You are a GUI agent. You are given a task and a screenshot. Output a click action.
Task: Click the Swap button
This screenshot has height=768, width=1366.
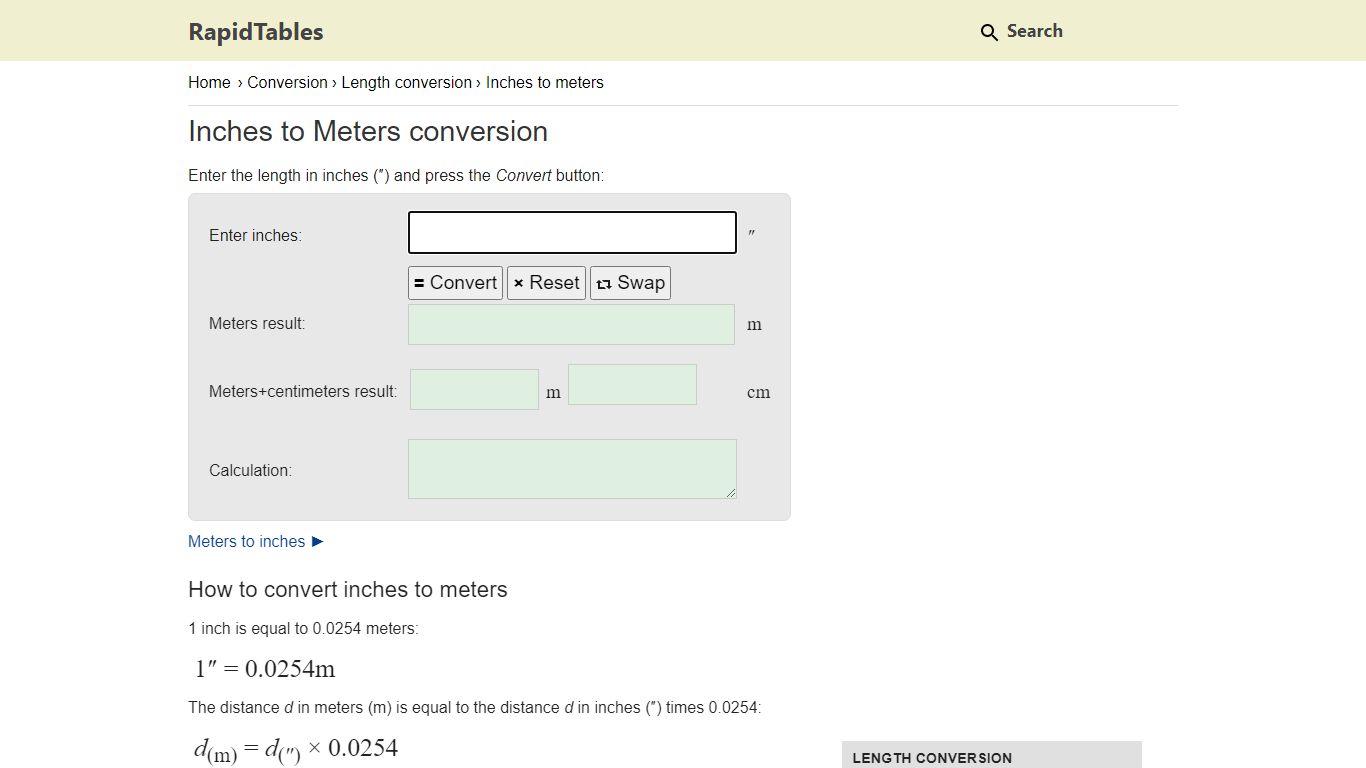click(x=630, y=283)
